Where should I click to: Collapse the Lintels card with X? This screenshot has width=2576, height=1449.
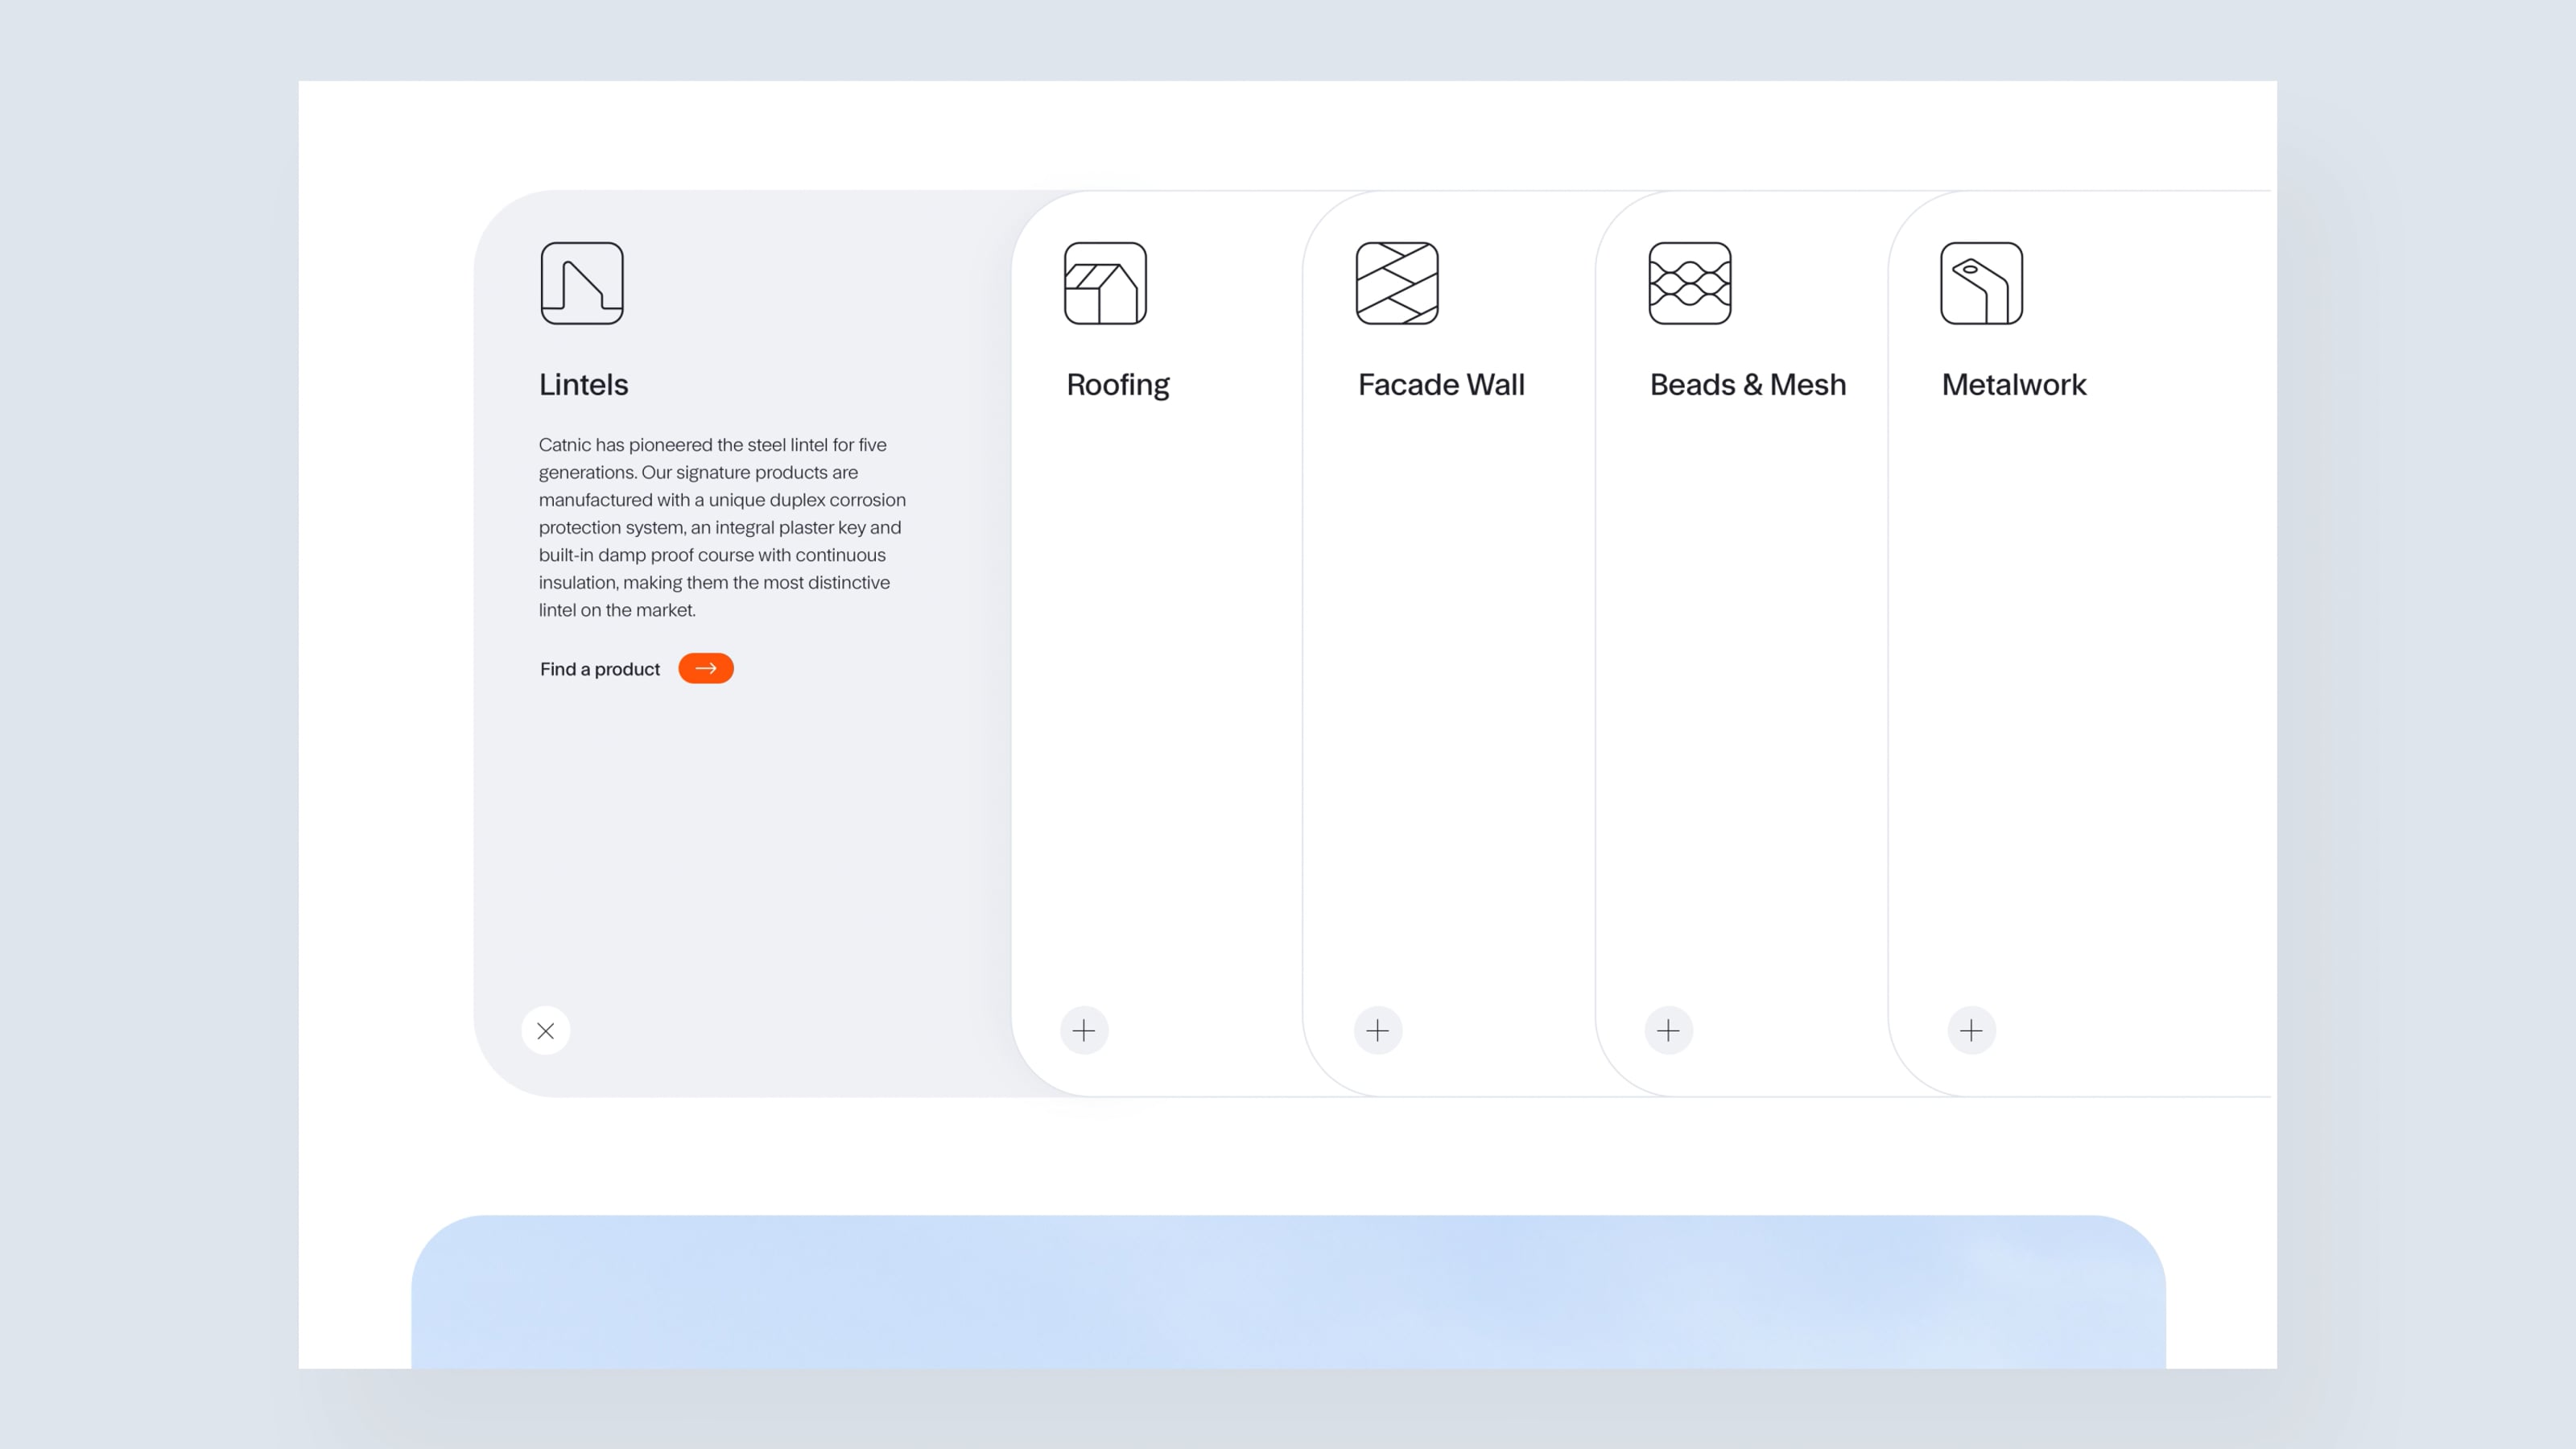tap(546, 1030)
